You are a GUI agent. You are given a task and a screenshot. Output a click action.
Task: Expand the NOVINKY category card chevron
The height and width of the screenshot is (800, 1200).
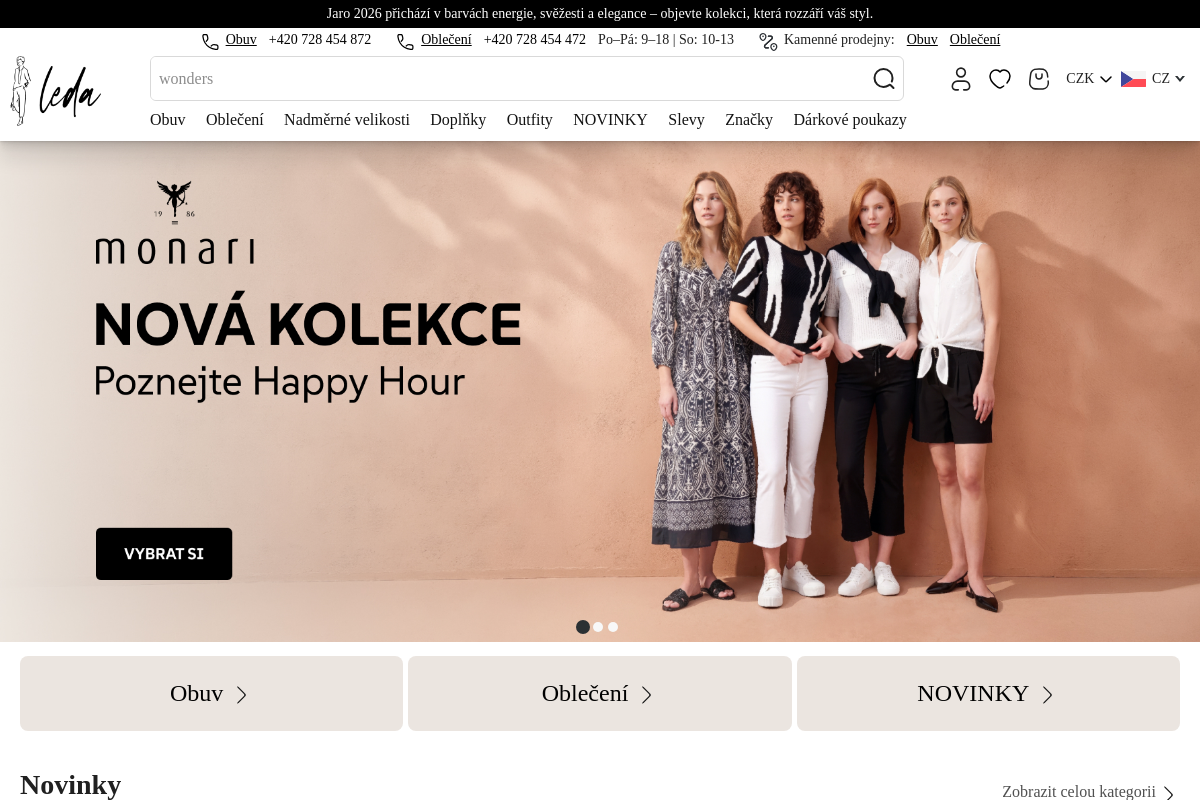(x=1047, y=694)
